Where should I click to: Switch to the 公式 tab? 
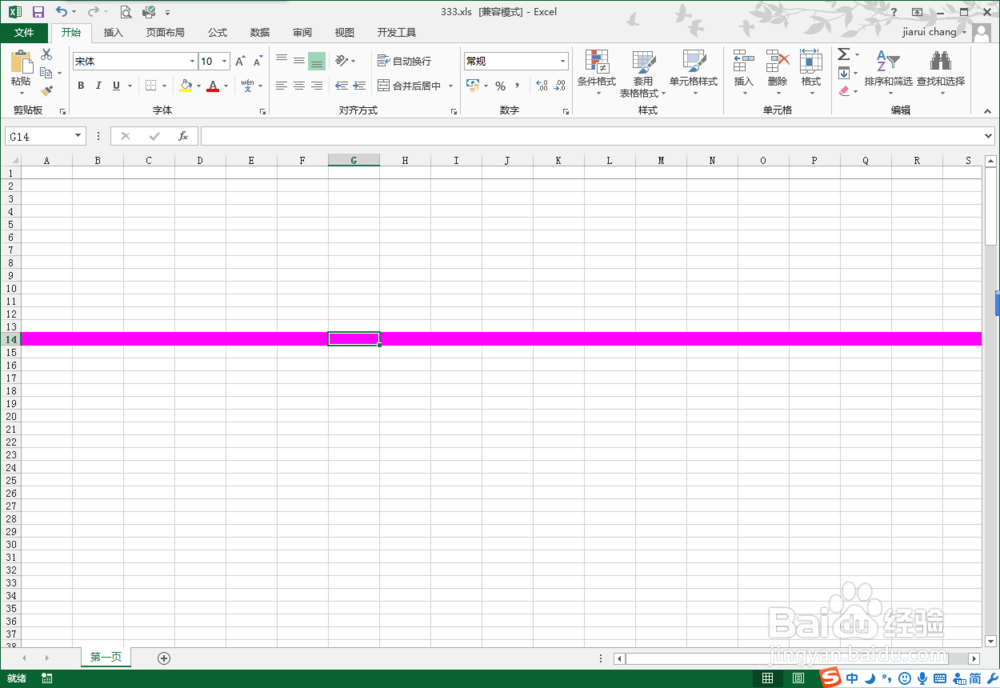pos(217,33)
